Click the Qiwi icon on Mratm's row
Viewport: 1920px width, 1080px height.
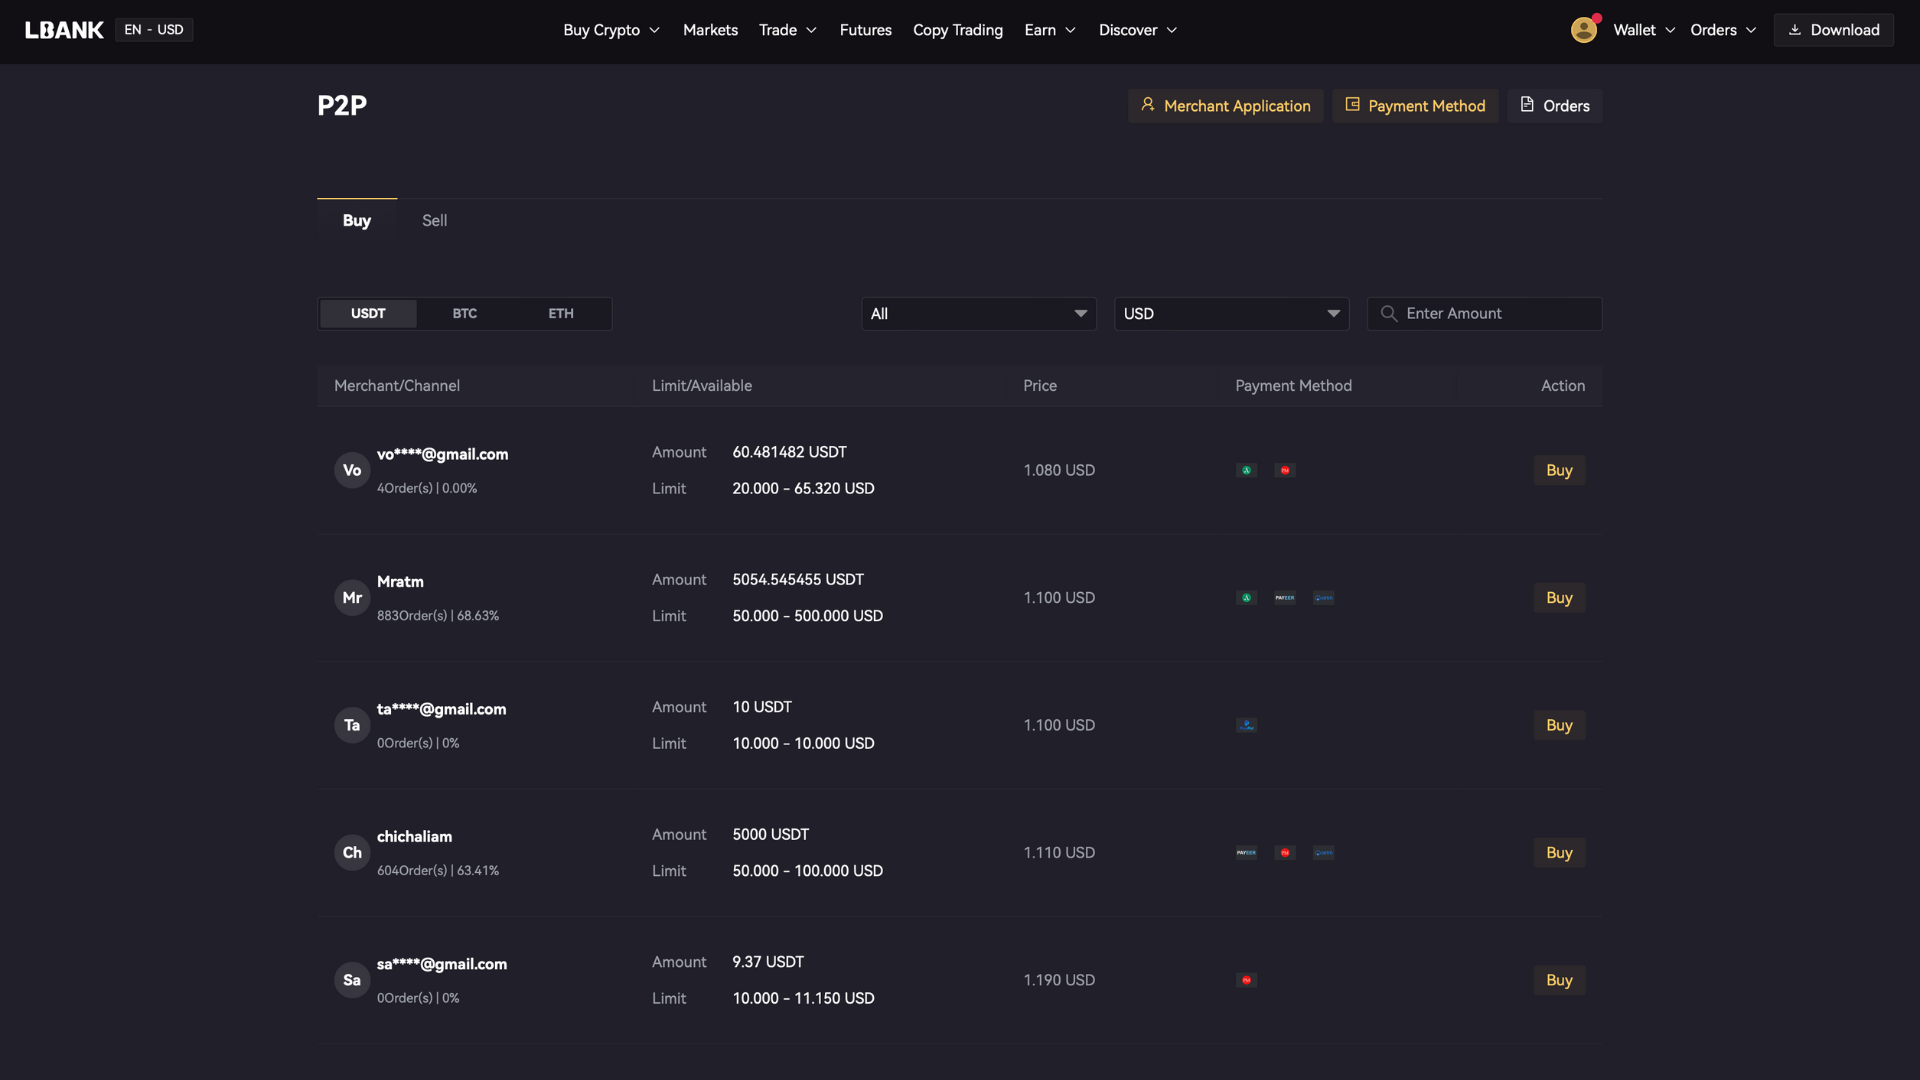click(x=1322, y=597)
